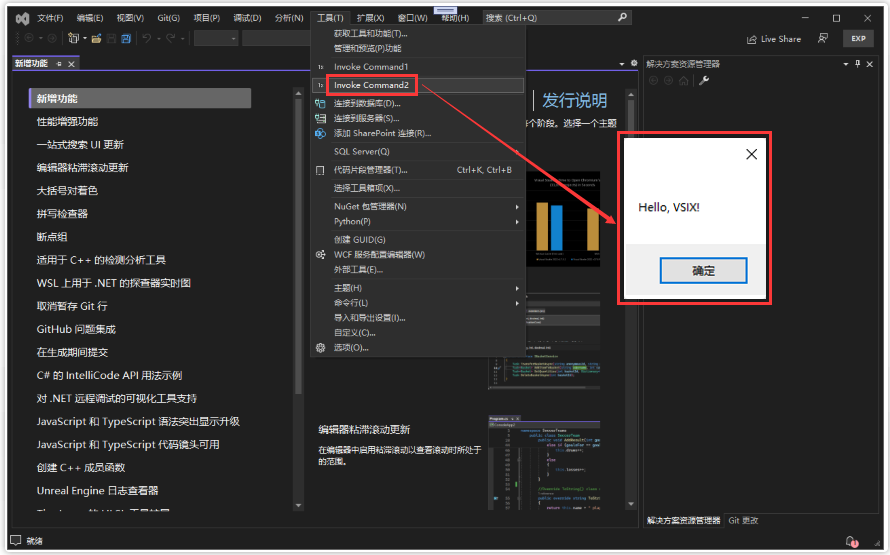Expand the 命令行(L) submenu arrow
The height and width of the screenshot is (555, 890).
[517, 303]
